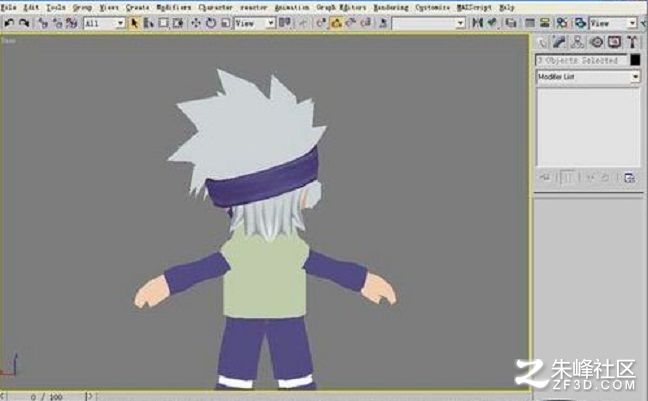
Task: Switch to the Display command panel tab
Action: click(614, 42)
